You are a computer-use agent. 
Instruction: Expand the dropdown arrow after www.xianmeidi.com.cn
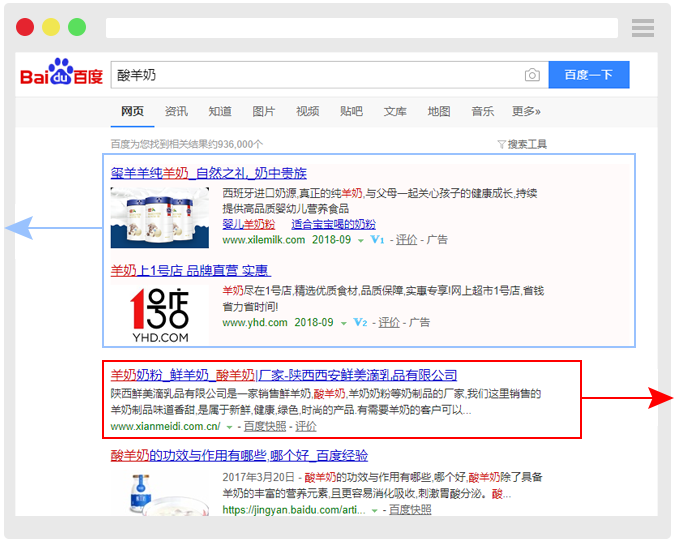coord(229,428)
